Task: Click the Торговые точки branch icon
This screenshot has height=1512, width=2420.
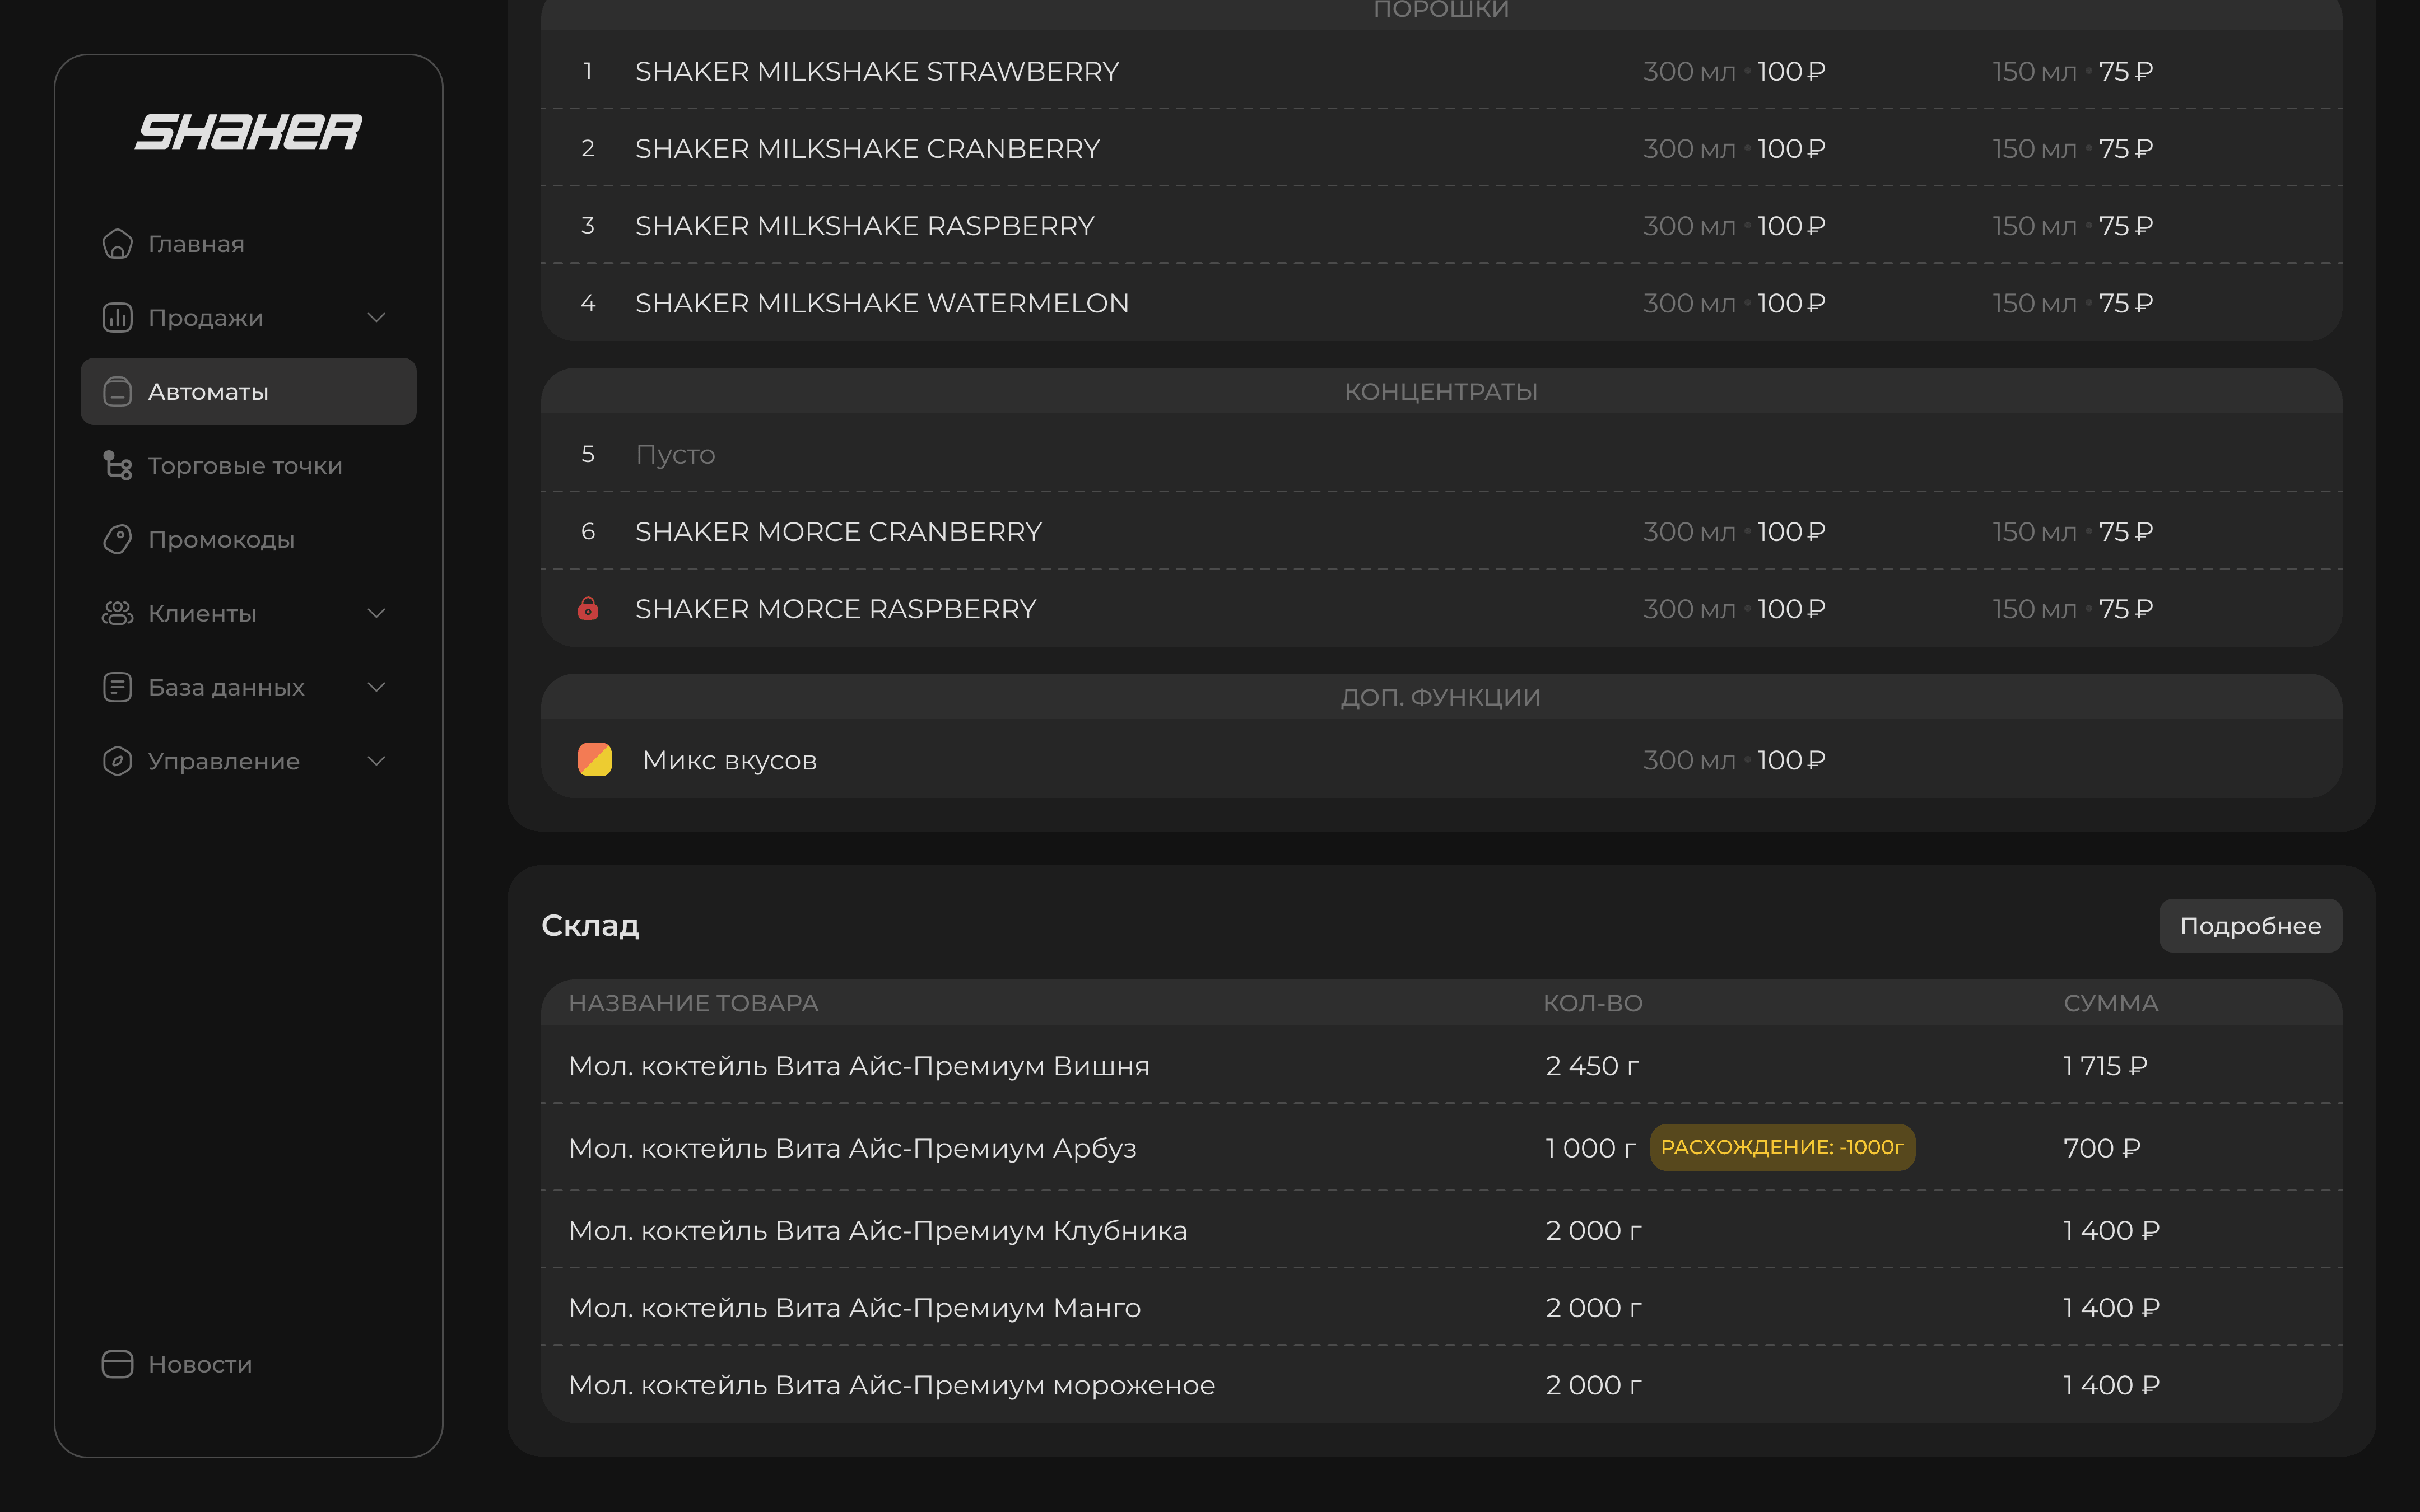Action: [x=117, y=466]
